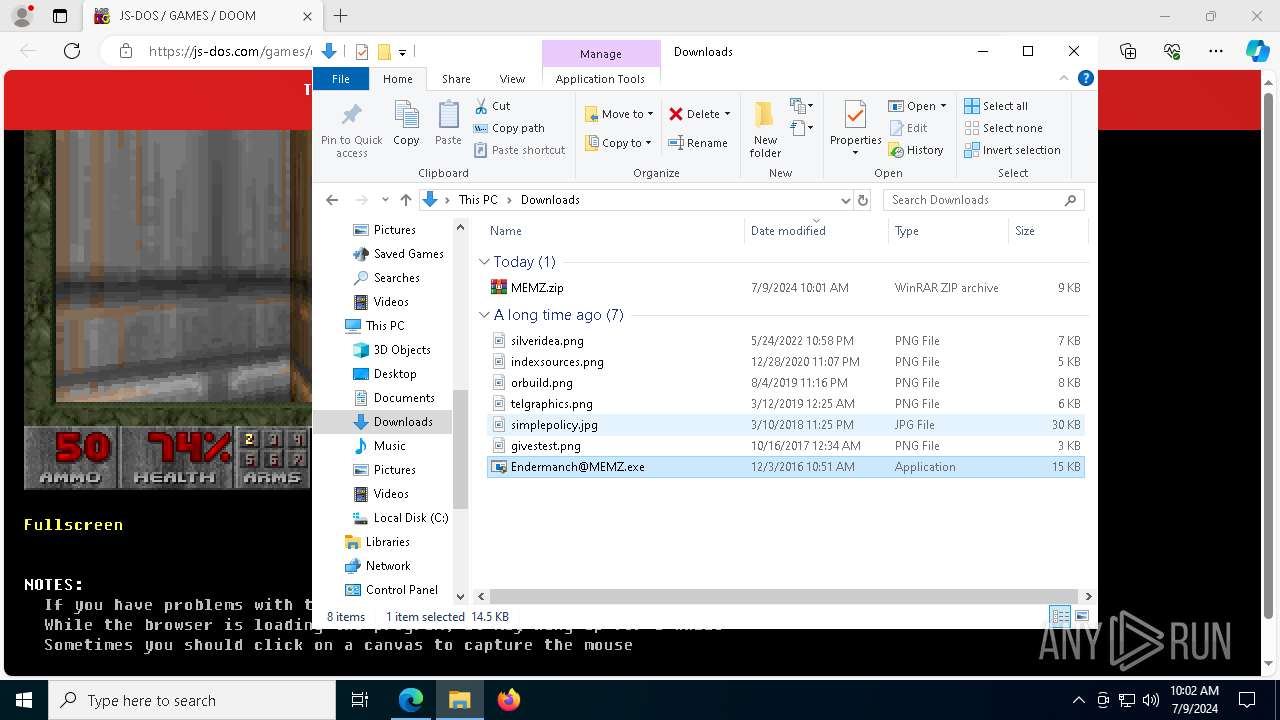Go back with Explorer back arrow
Screen dimensions: 1280x720
(x=333, y=200)
